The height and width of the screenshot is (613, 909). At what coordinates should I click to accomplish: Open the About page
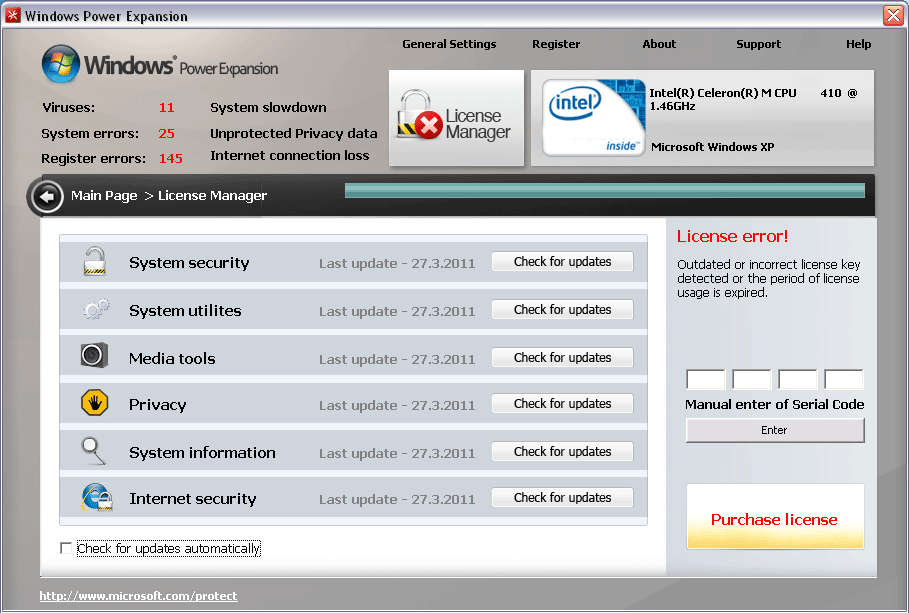(x=659, y=44)
